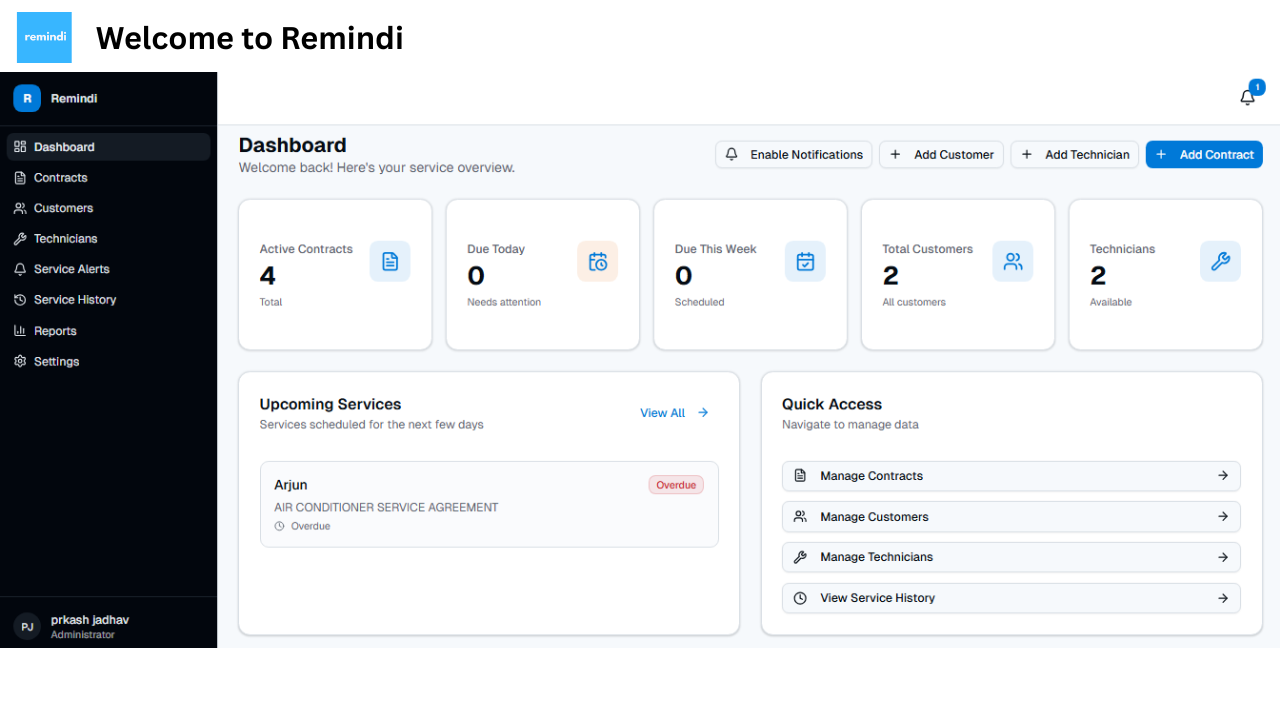Viewport: 1280px width, 720px height.
Task: Click the Due This Week calendar-check icon
Action: pos(805,261)
